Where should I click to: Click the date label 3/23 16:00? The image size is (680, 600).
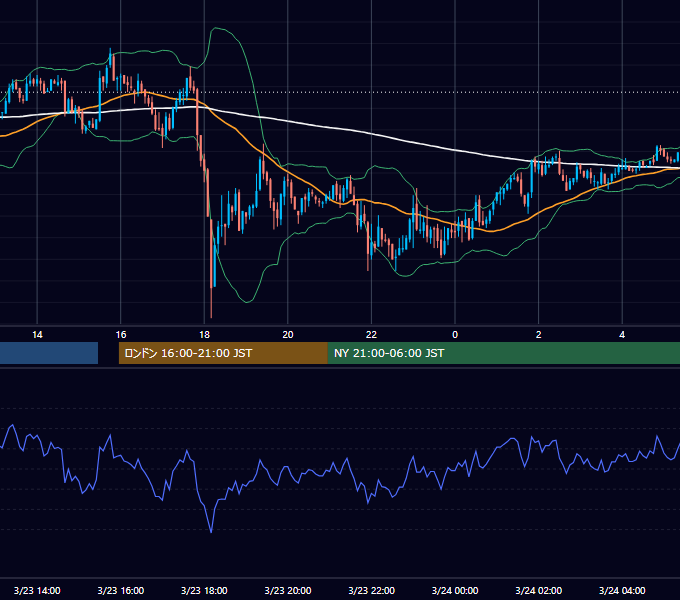[121, 590]
